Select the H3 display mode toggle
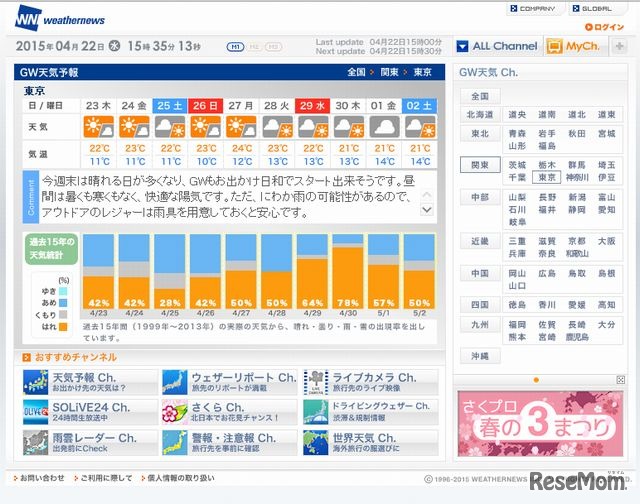Viewport: 640px width, 504px height. [273, 47]
